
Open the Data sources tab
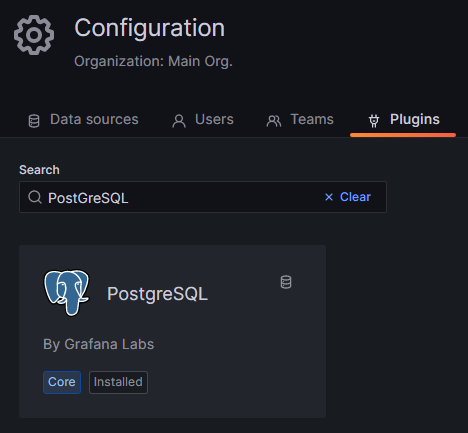point(83,120)
